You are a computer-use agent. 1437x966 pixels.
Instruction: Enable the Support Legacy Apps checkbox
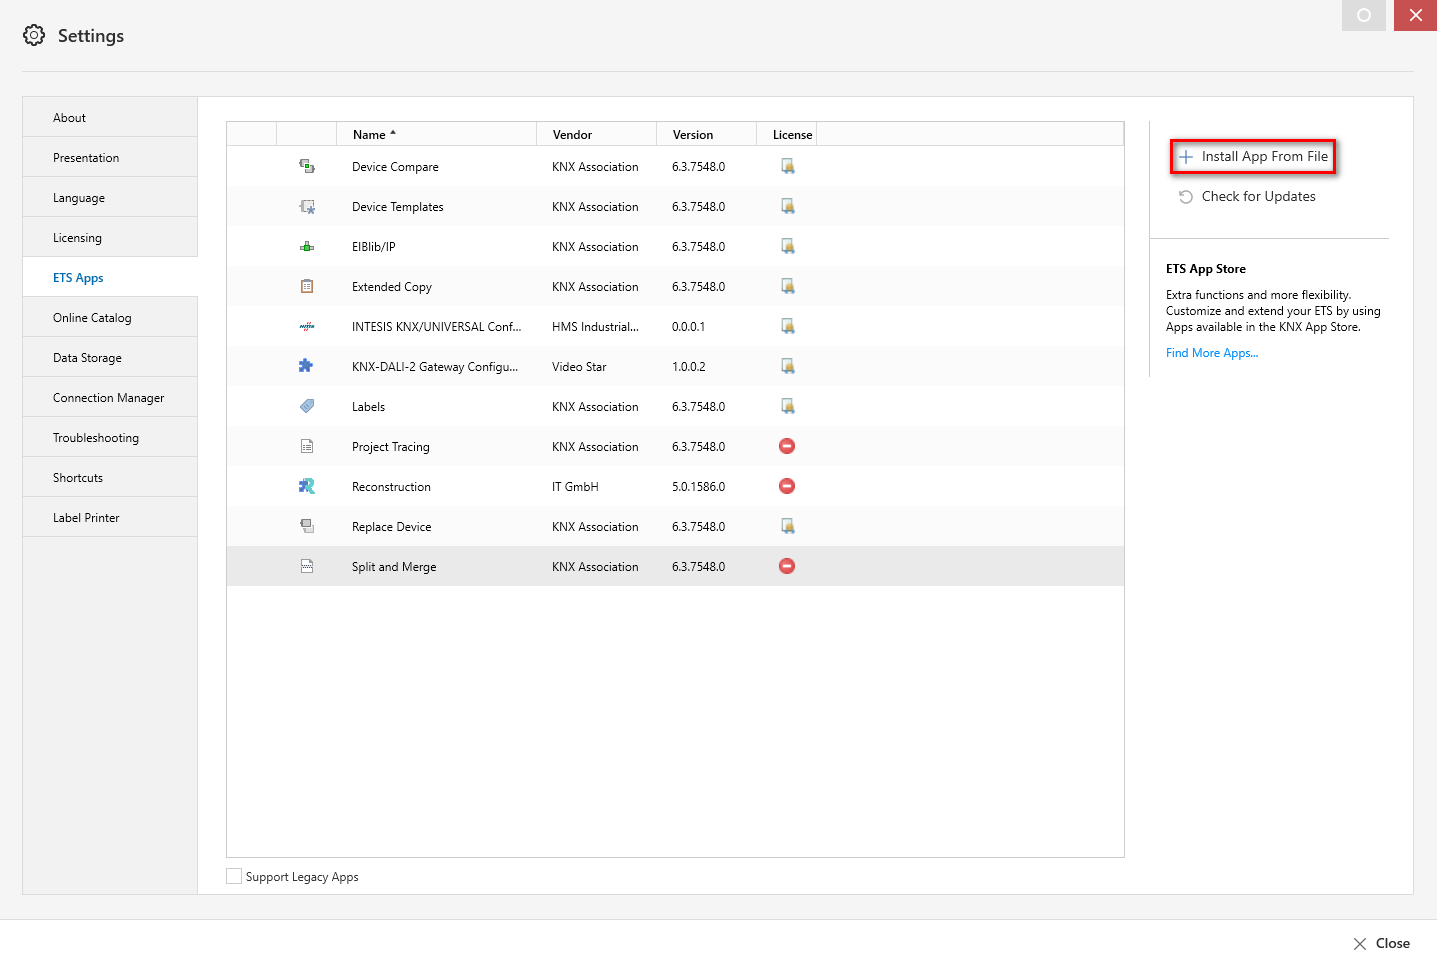pos(235,876)
